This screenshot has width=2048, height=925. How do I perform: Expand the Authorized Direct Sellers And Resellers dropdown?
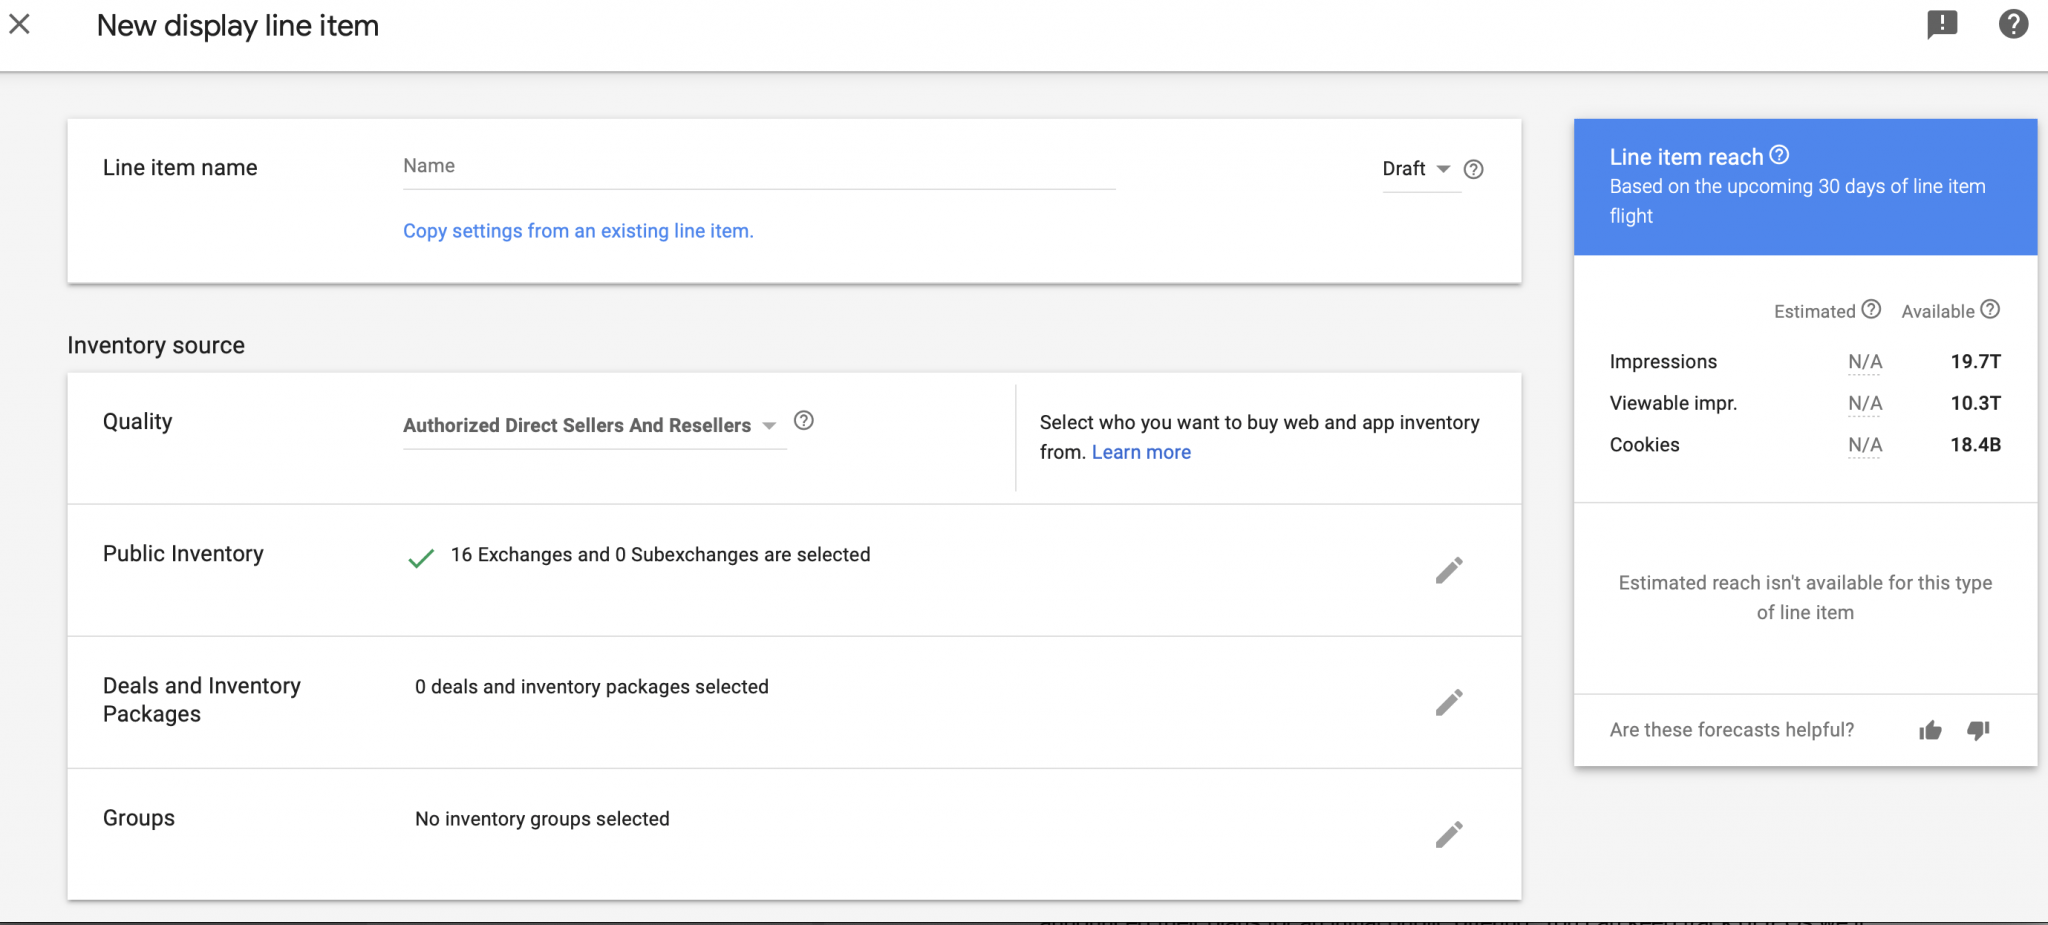(x=768, y=425)
